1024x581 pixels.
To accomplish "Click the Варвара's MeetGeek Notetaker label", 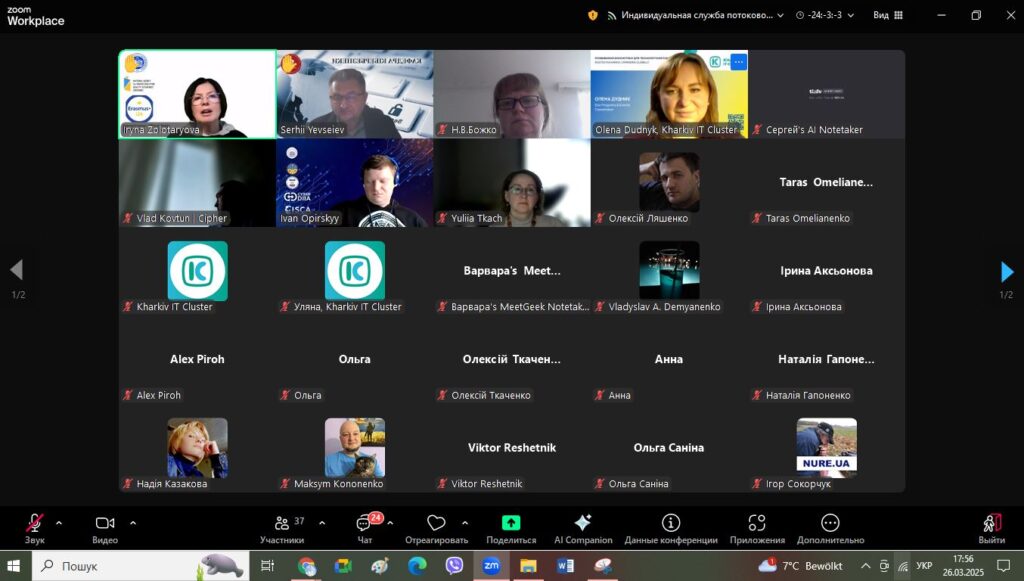I will [x=520, y=306].
